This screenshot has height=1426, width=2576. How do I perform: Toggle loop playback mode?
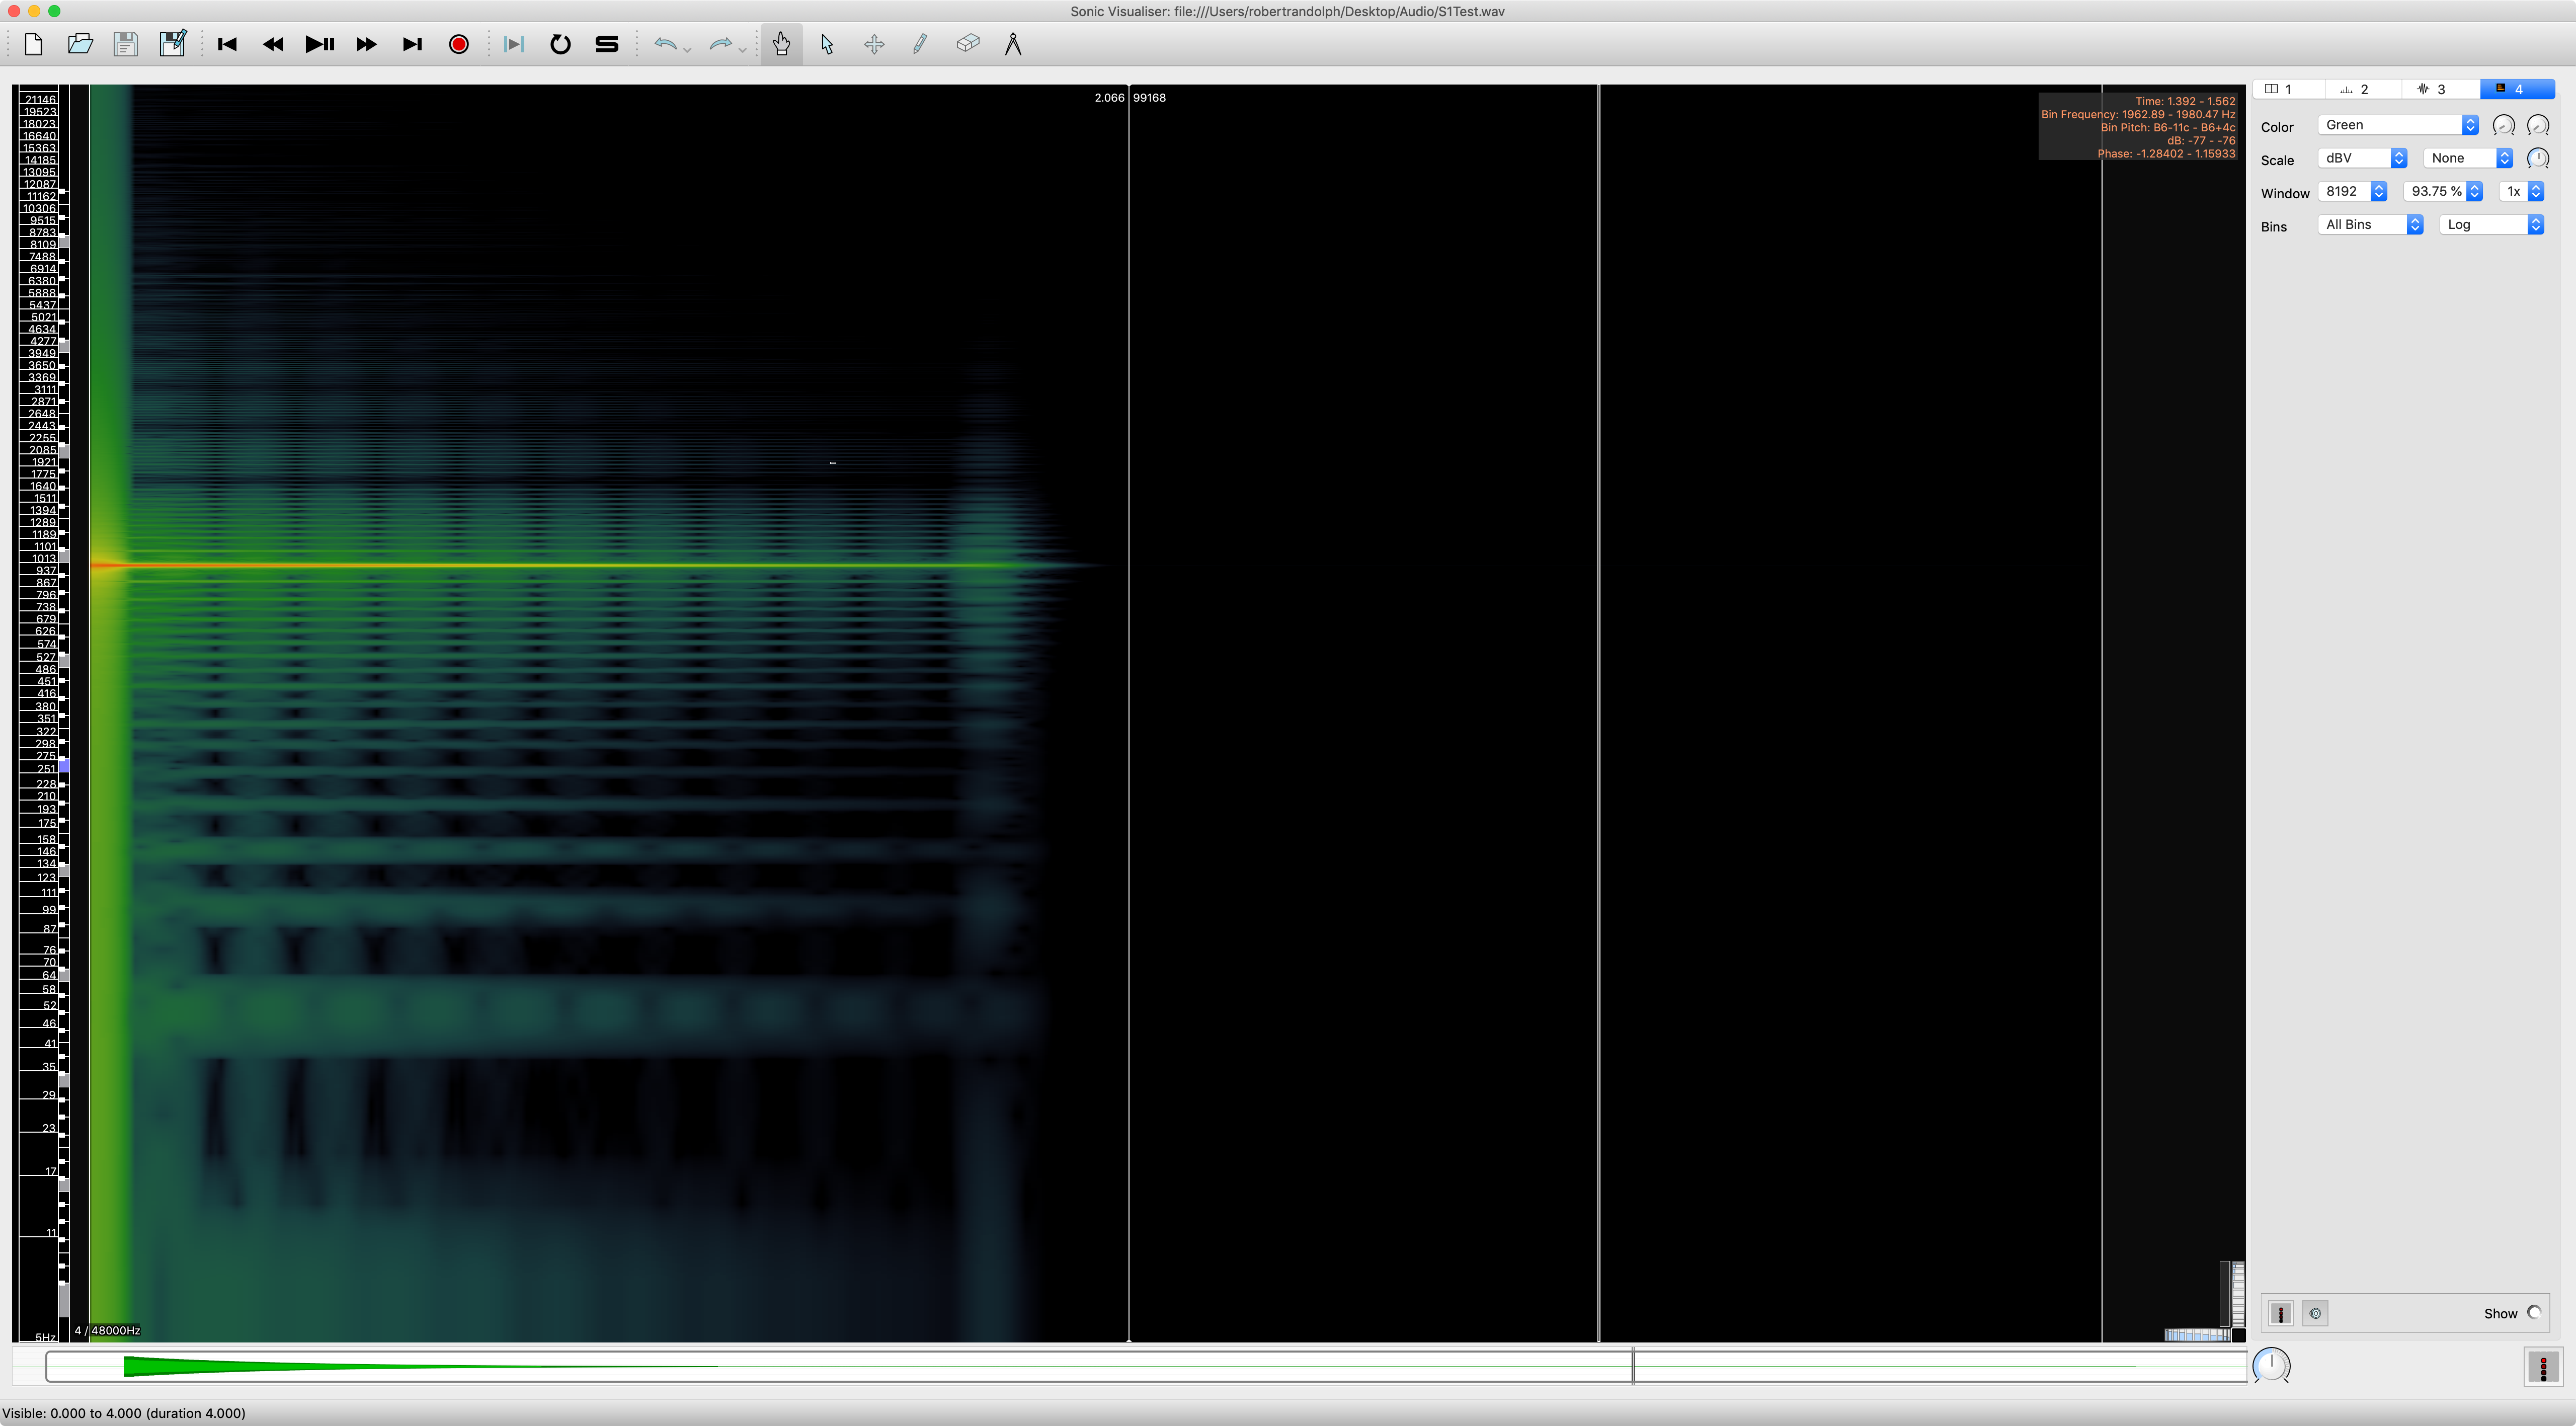560,44
